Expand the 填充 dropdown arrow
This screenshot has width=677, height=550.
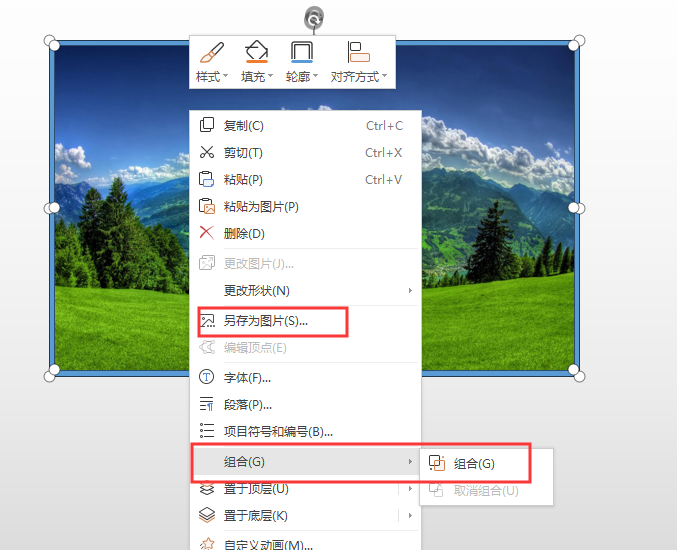(x=270, y=76)
